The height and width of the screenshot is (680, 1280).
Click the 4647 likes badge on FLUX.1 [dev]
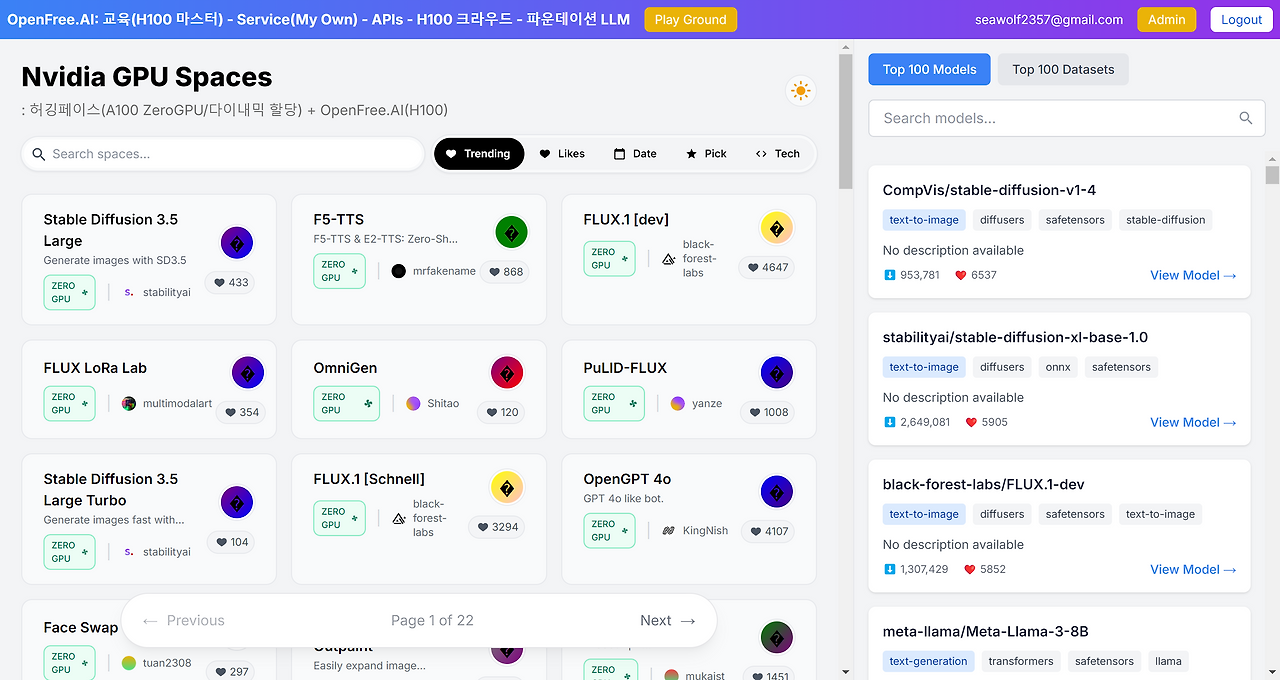(767, 267)
